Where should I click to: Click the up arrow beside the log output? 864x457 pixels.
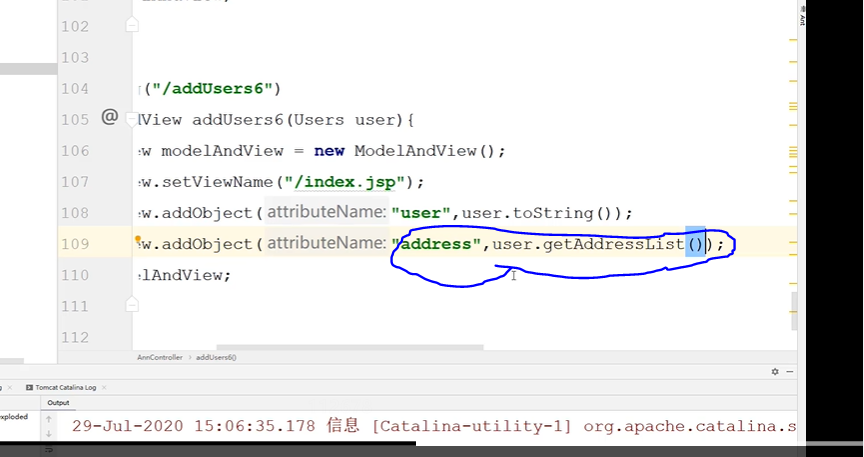pos(48,420)
